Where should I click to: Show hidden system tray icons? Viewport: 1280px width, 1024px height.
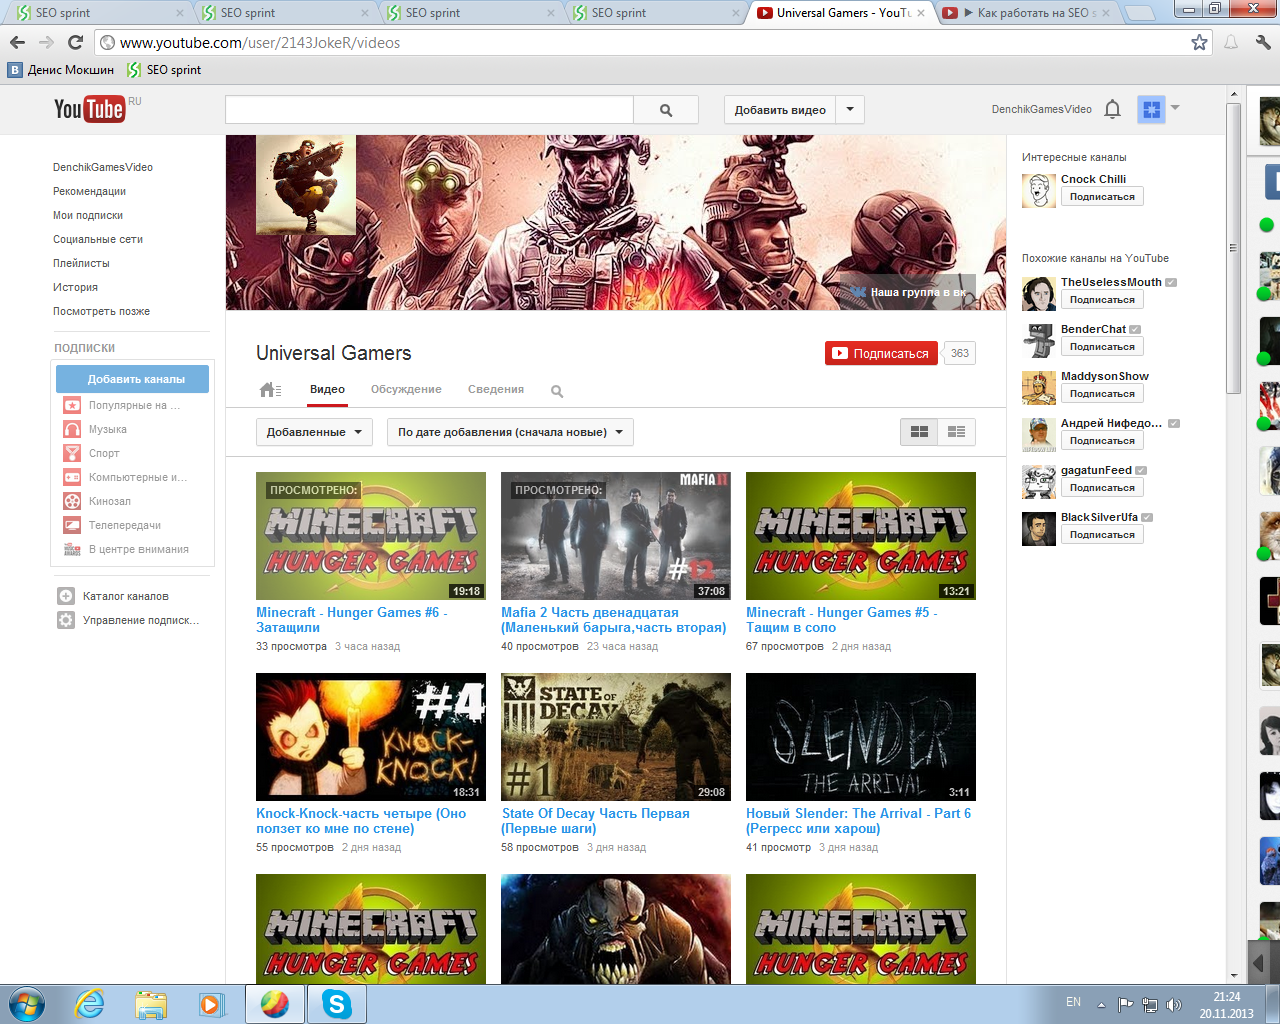1101,1005
